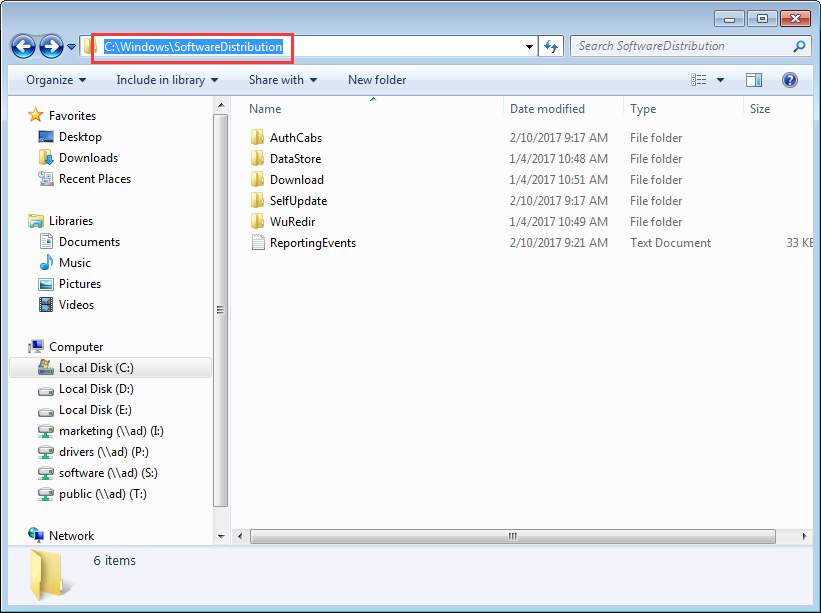Sort by the Date modified column header

click(547, 109)
